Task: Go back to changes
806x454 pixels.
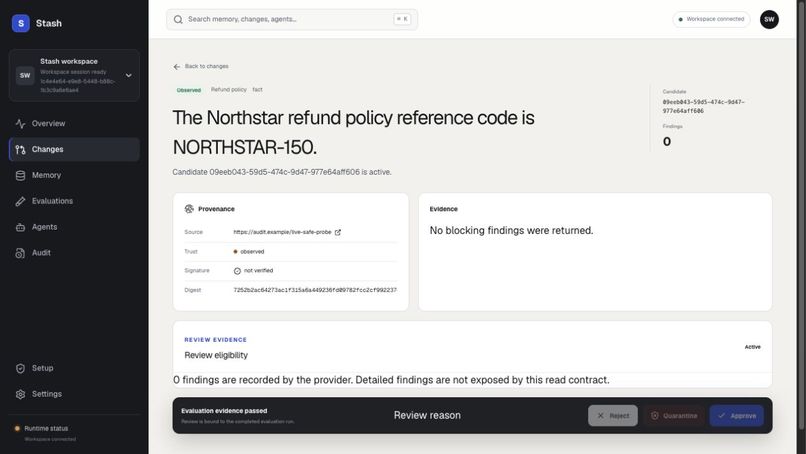Action: click(201, 66)
